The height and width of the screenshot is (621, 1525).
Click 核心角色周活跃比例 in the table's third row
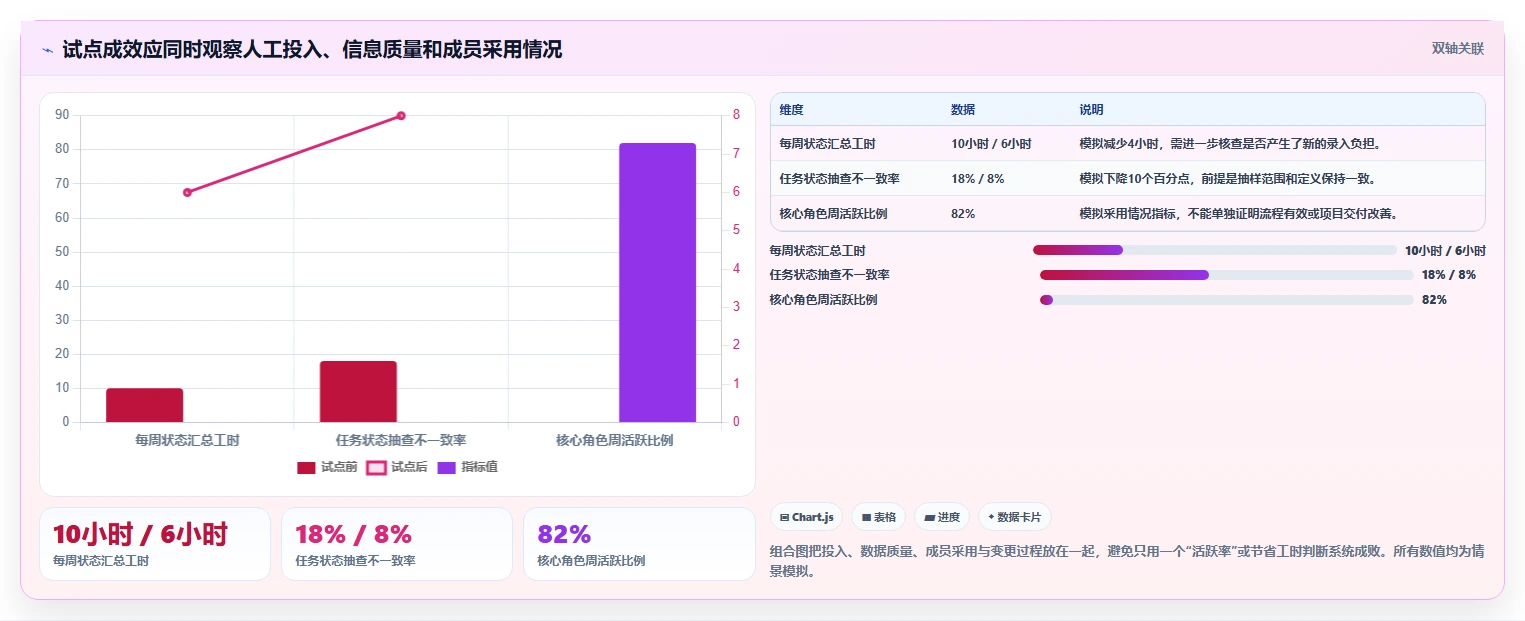(833, 214)
